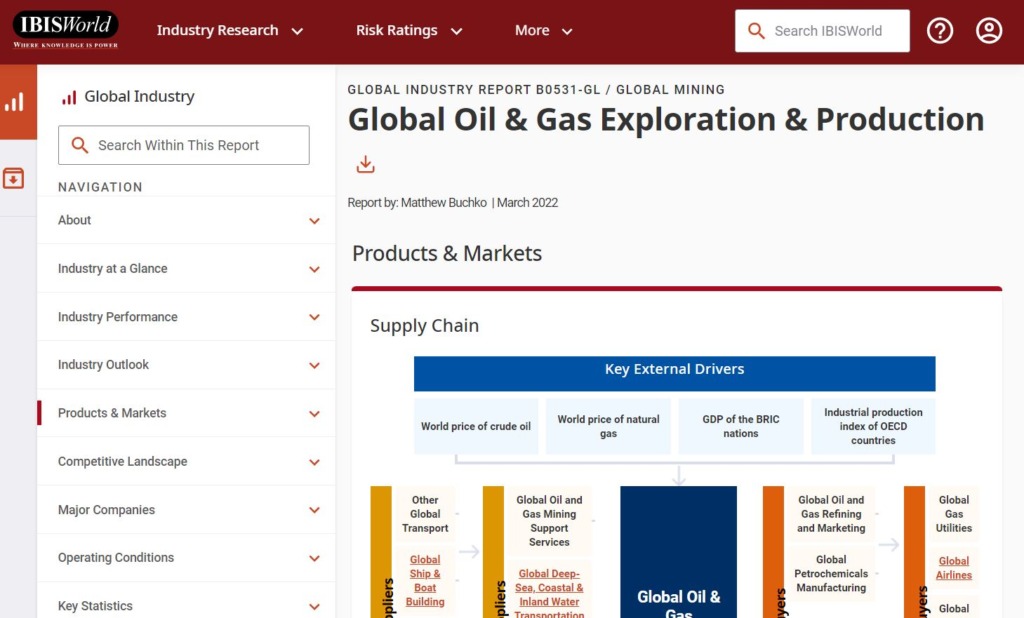The image size is (1024, 618).
Task: Click the magnifier icon in IBISWorld search
Action: (x=757, y=31)
